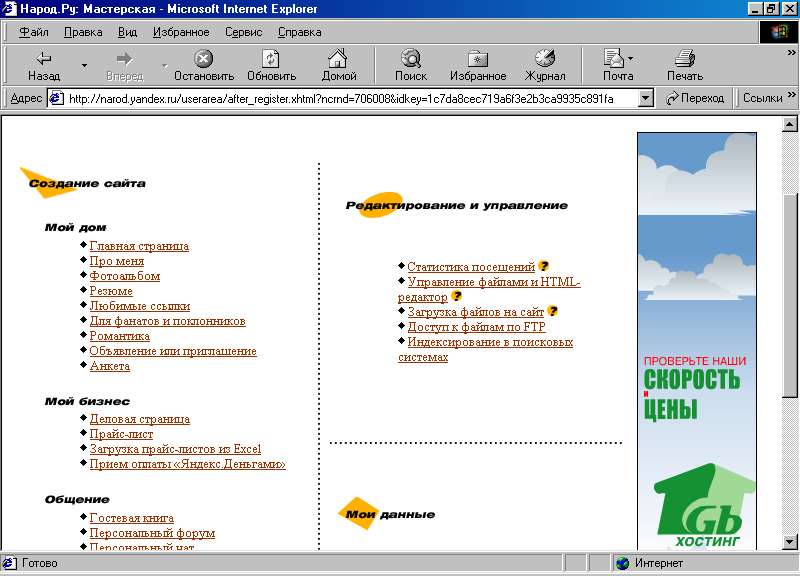This screenshot has width=800, height=576.
Task: Click the scrollbar down arrow
Action: pyautogui.click(x=789, y=542)
